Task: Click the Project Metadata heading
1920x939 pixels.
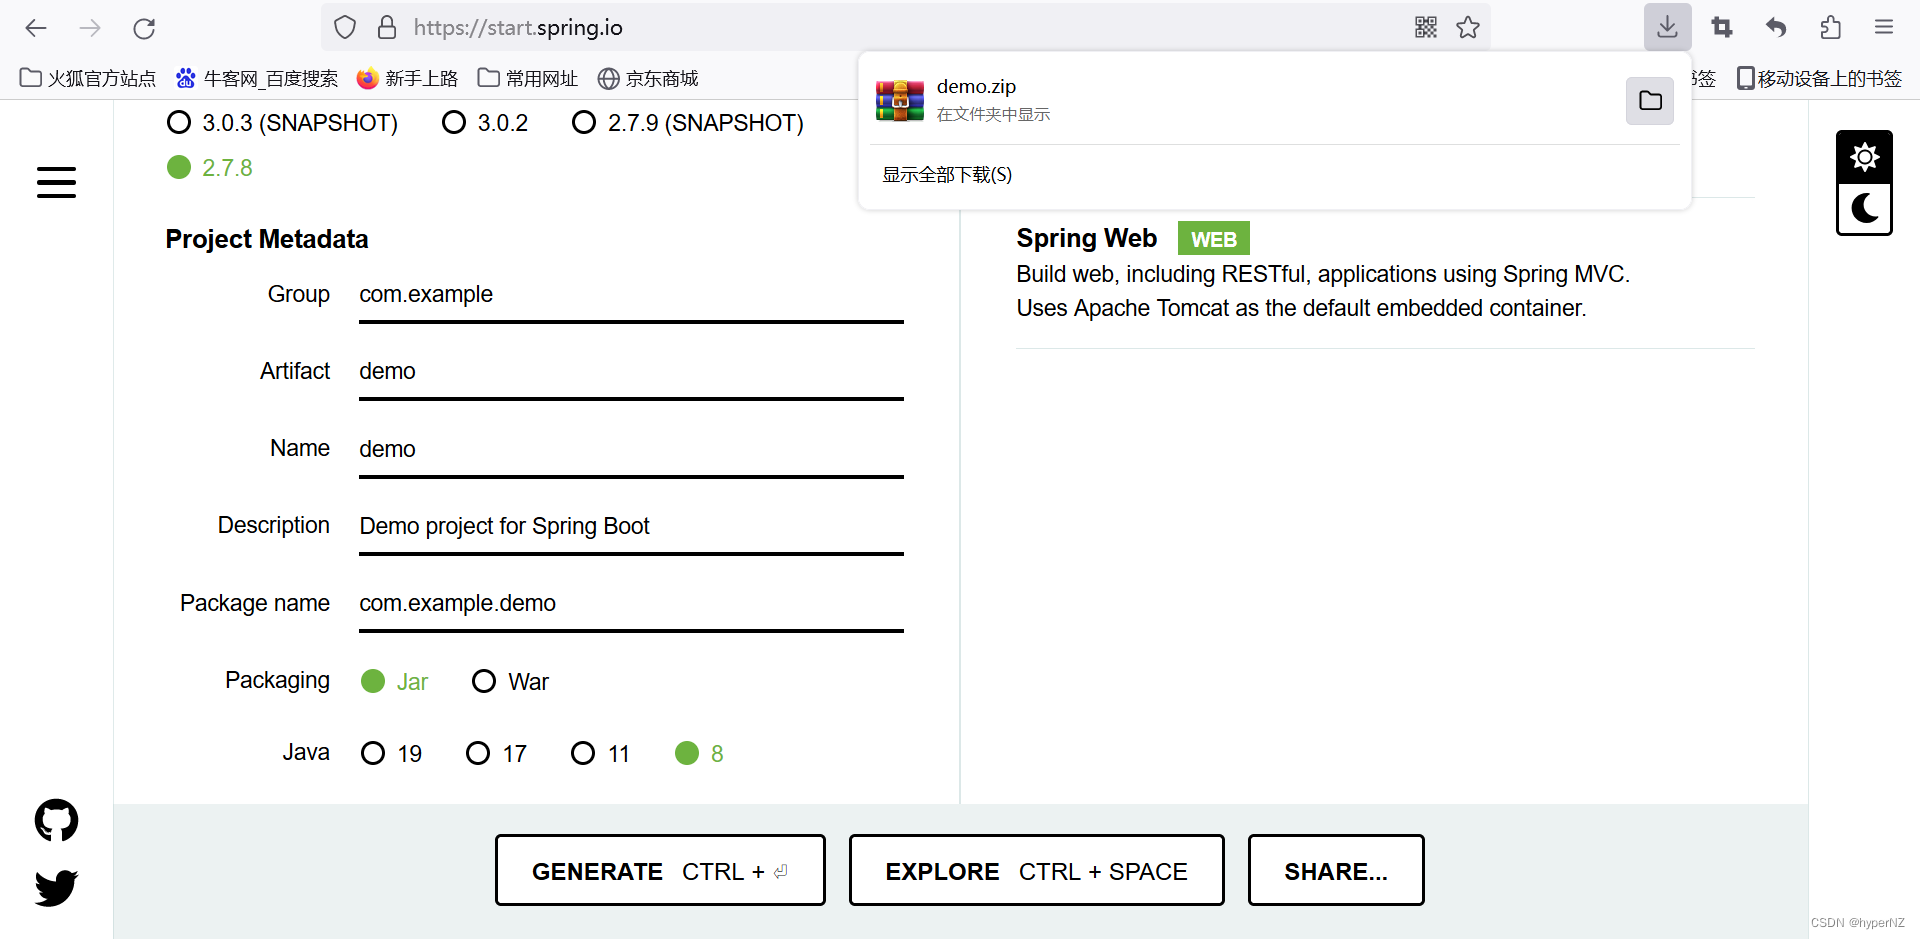Action: (267, 239)
